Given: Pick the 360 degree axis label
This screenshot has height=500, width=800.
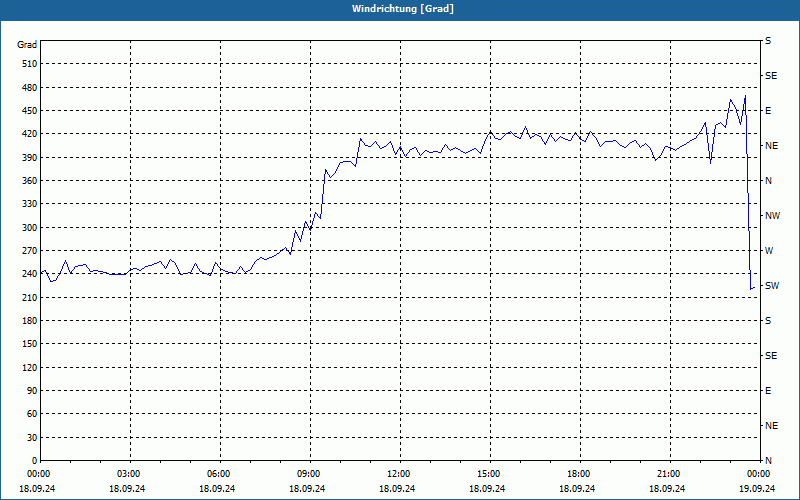Looking at the screenshot, I should click(x=30, y=181).
